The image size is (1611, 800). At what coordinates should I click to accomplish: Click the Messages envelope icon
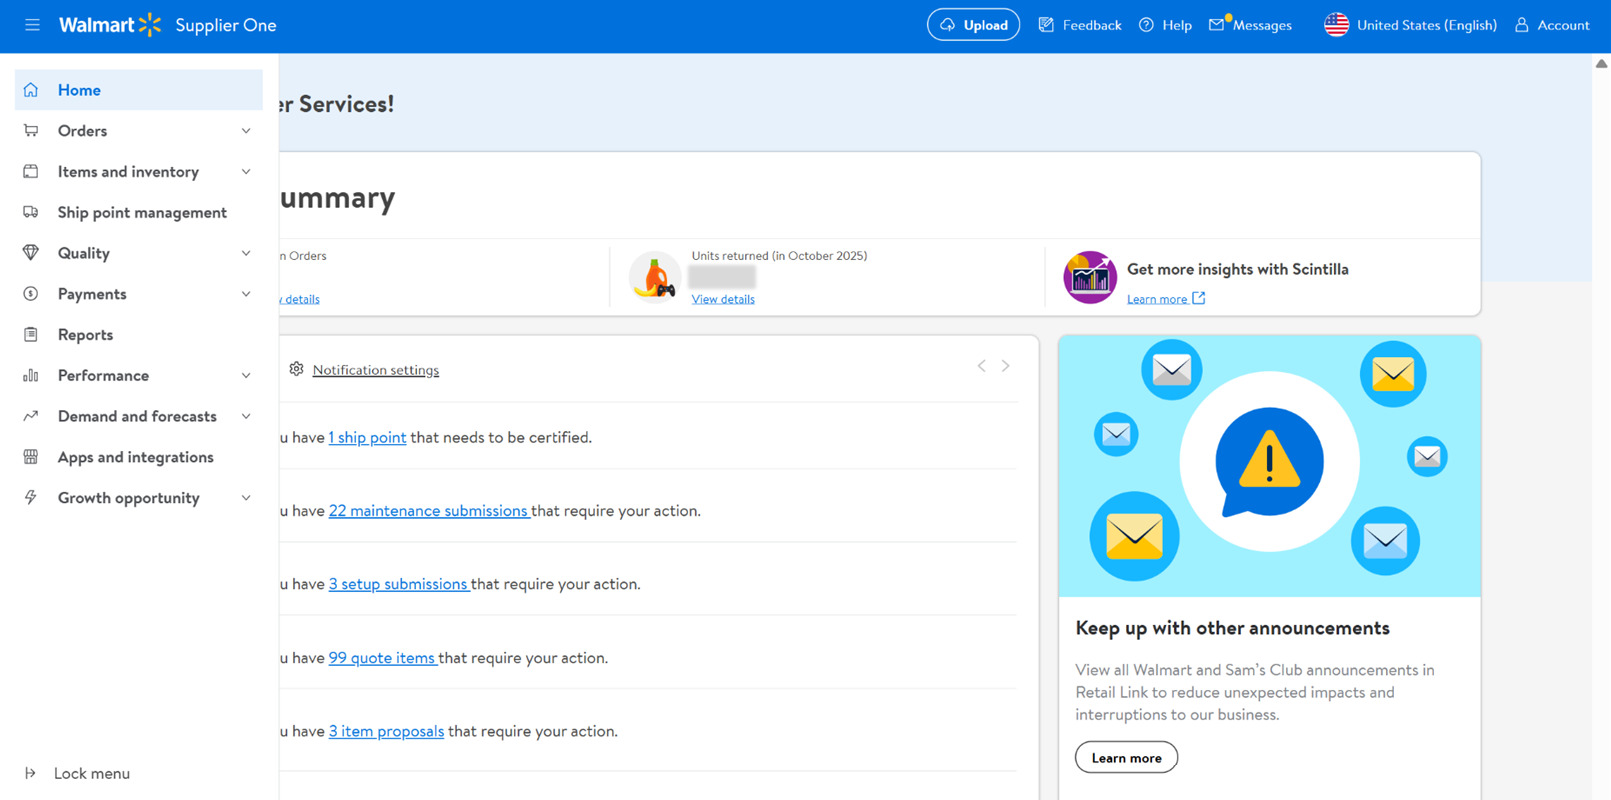pos(1217,25)
